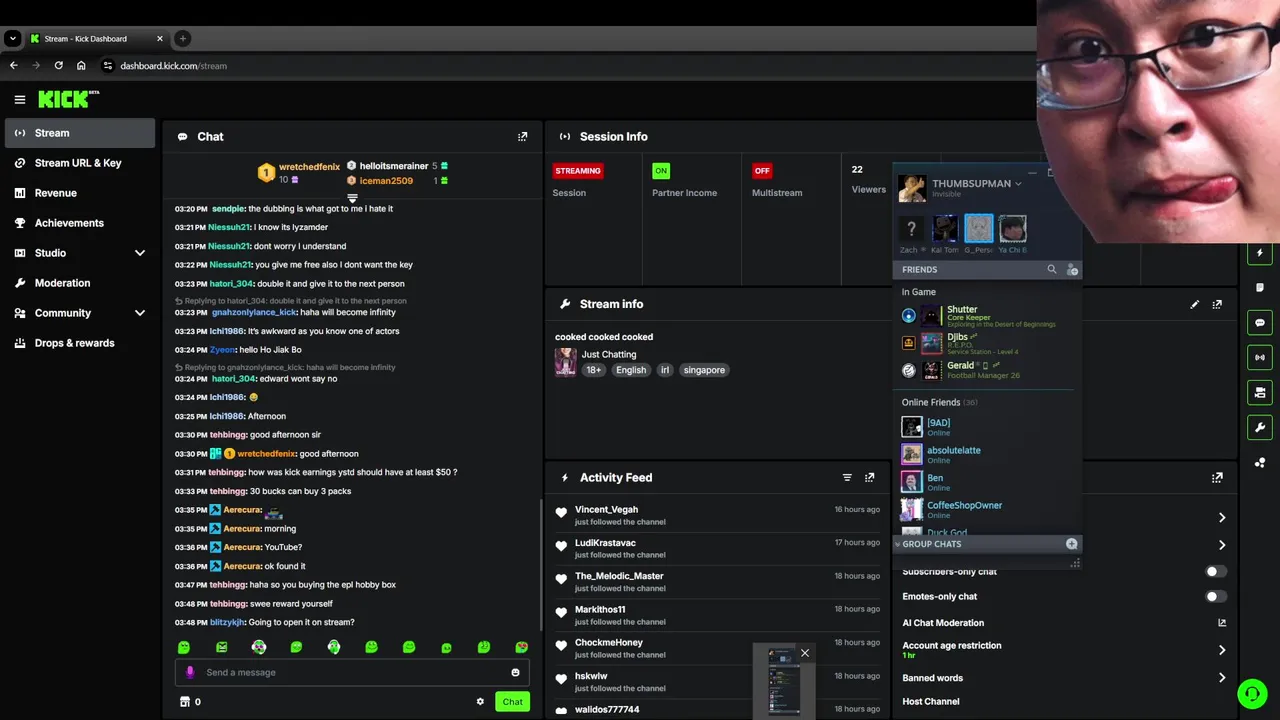
Task: Select Stream in sidebar
Action: click(x=80, y=133)
